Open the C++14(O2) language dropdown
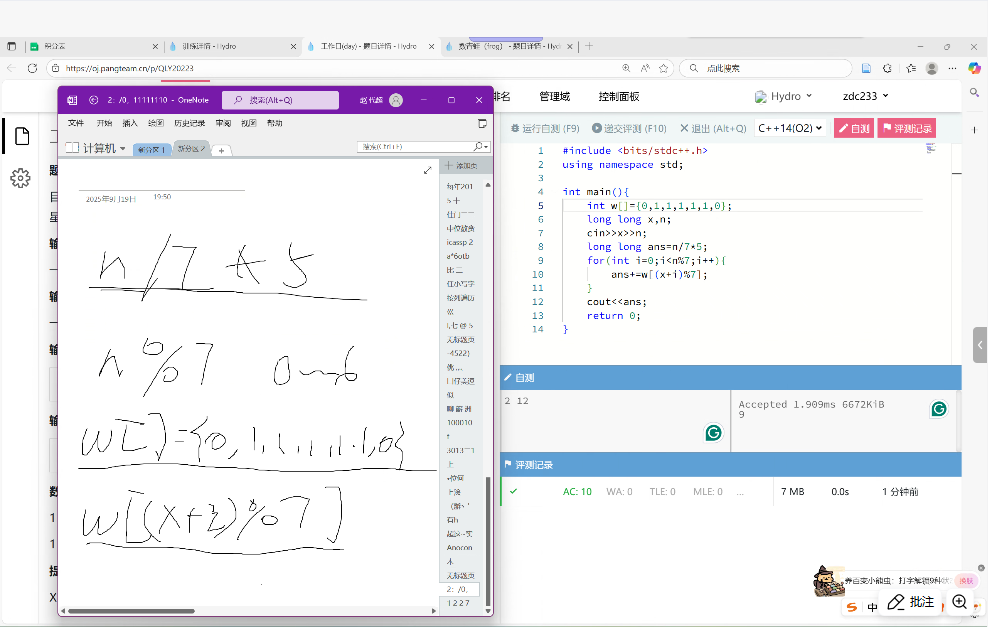 click(x=790, y=128)
